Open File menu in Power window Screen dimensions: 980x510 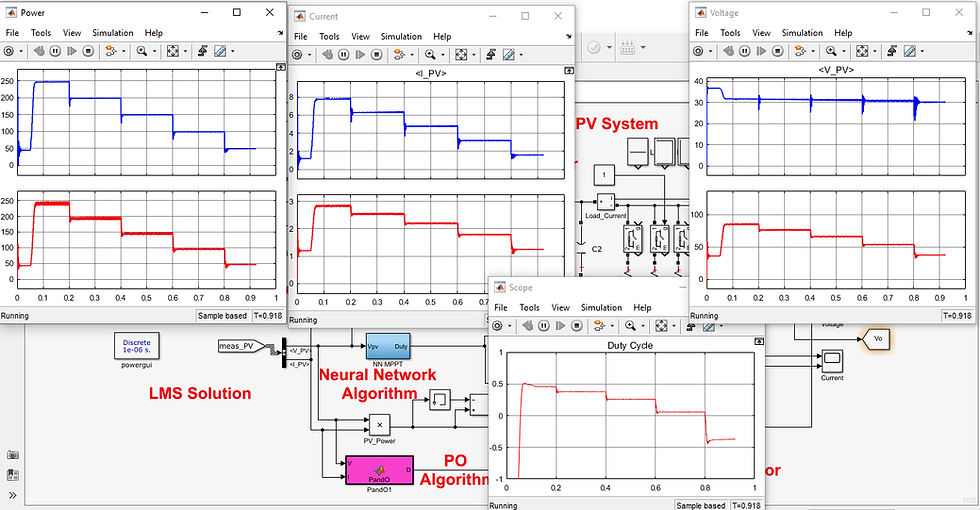(12, 32)
